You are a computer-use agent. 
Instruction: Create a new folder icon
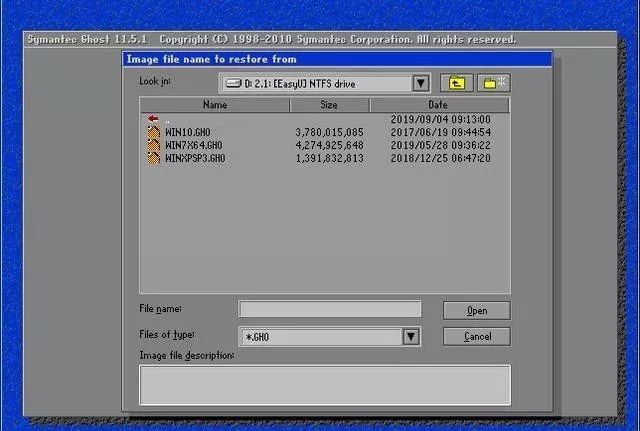[494, 83]
